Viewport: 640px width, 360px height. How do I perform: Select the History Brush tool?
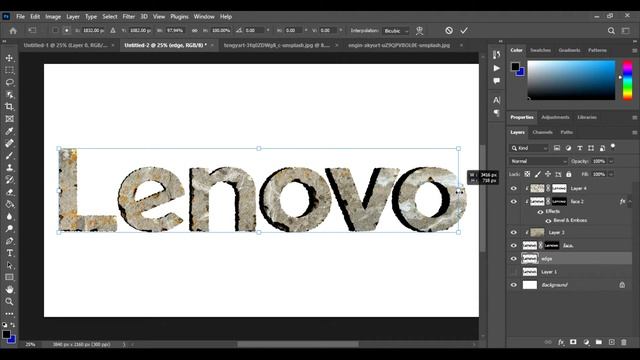point(9,180)
